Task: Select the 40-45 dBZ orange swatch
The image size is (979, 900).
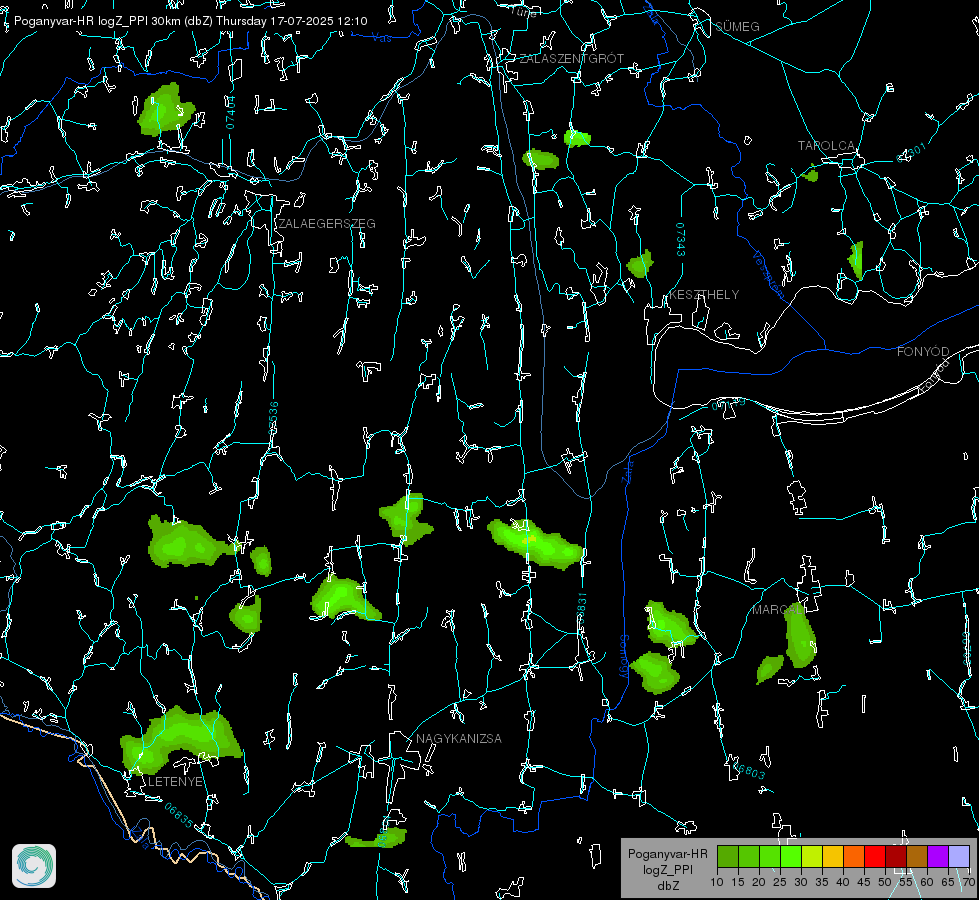Action: 854,857
